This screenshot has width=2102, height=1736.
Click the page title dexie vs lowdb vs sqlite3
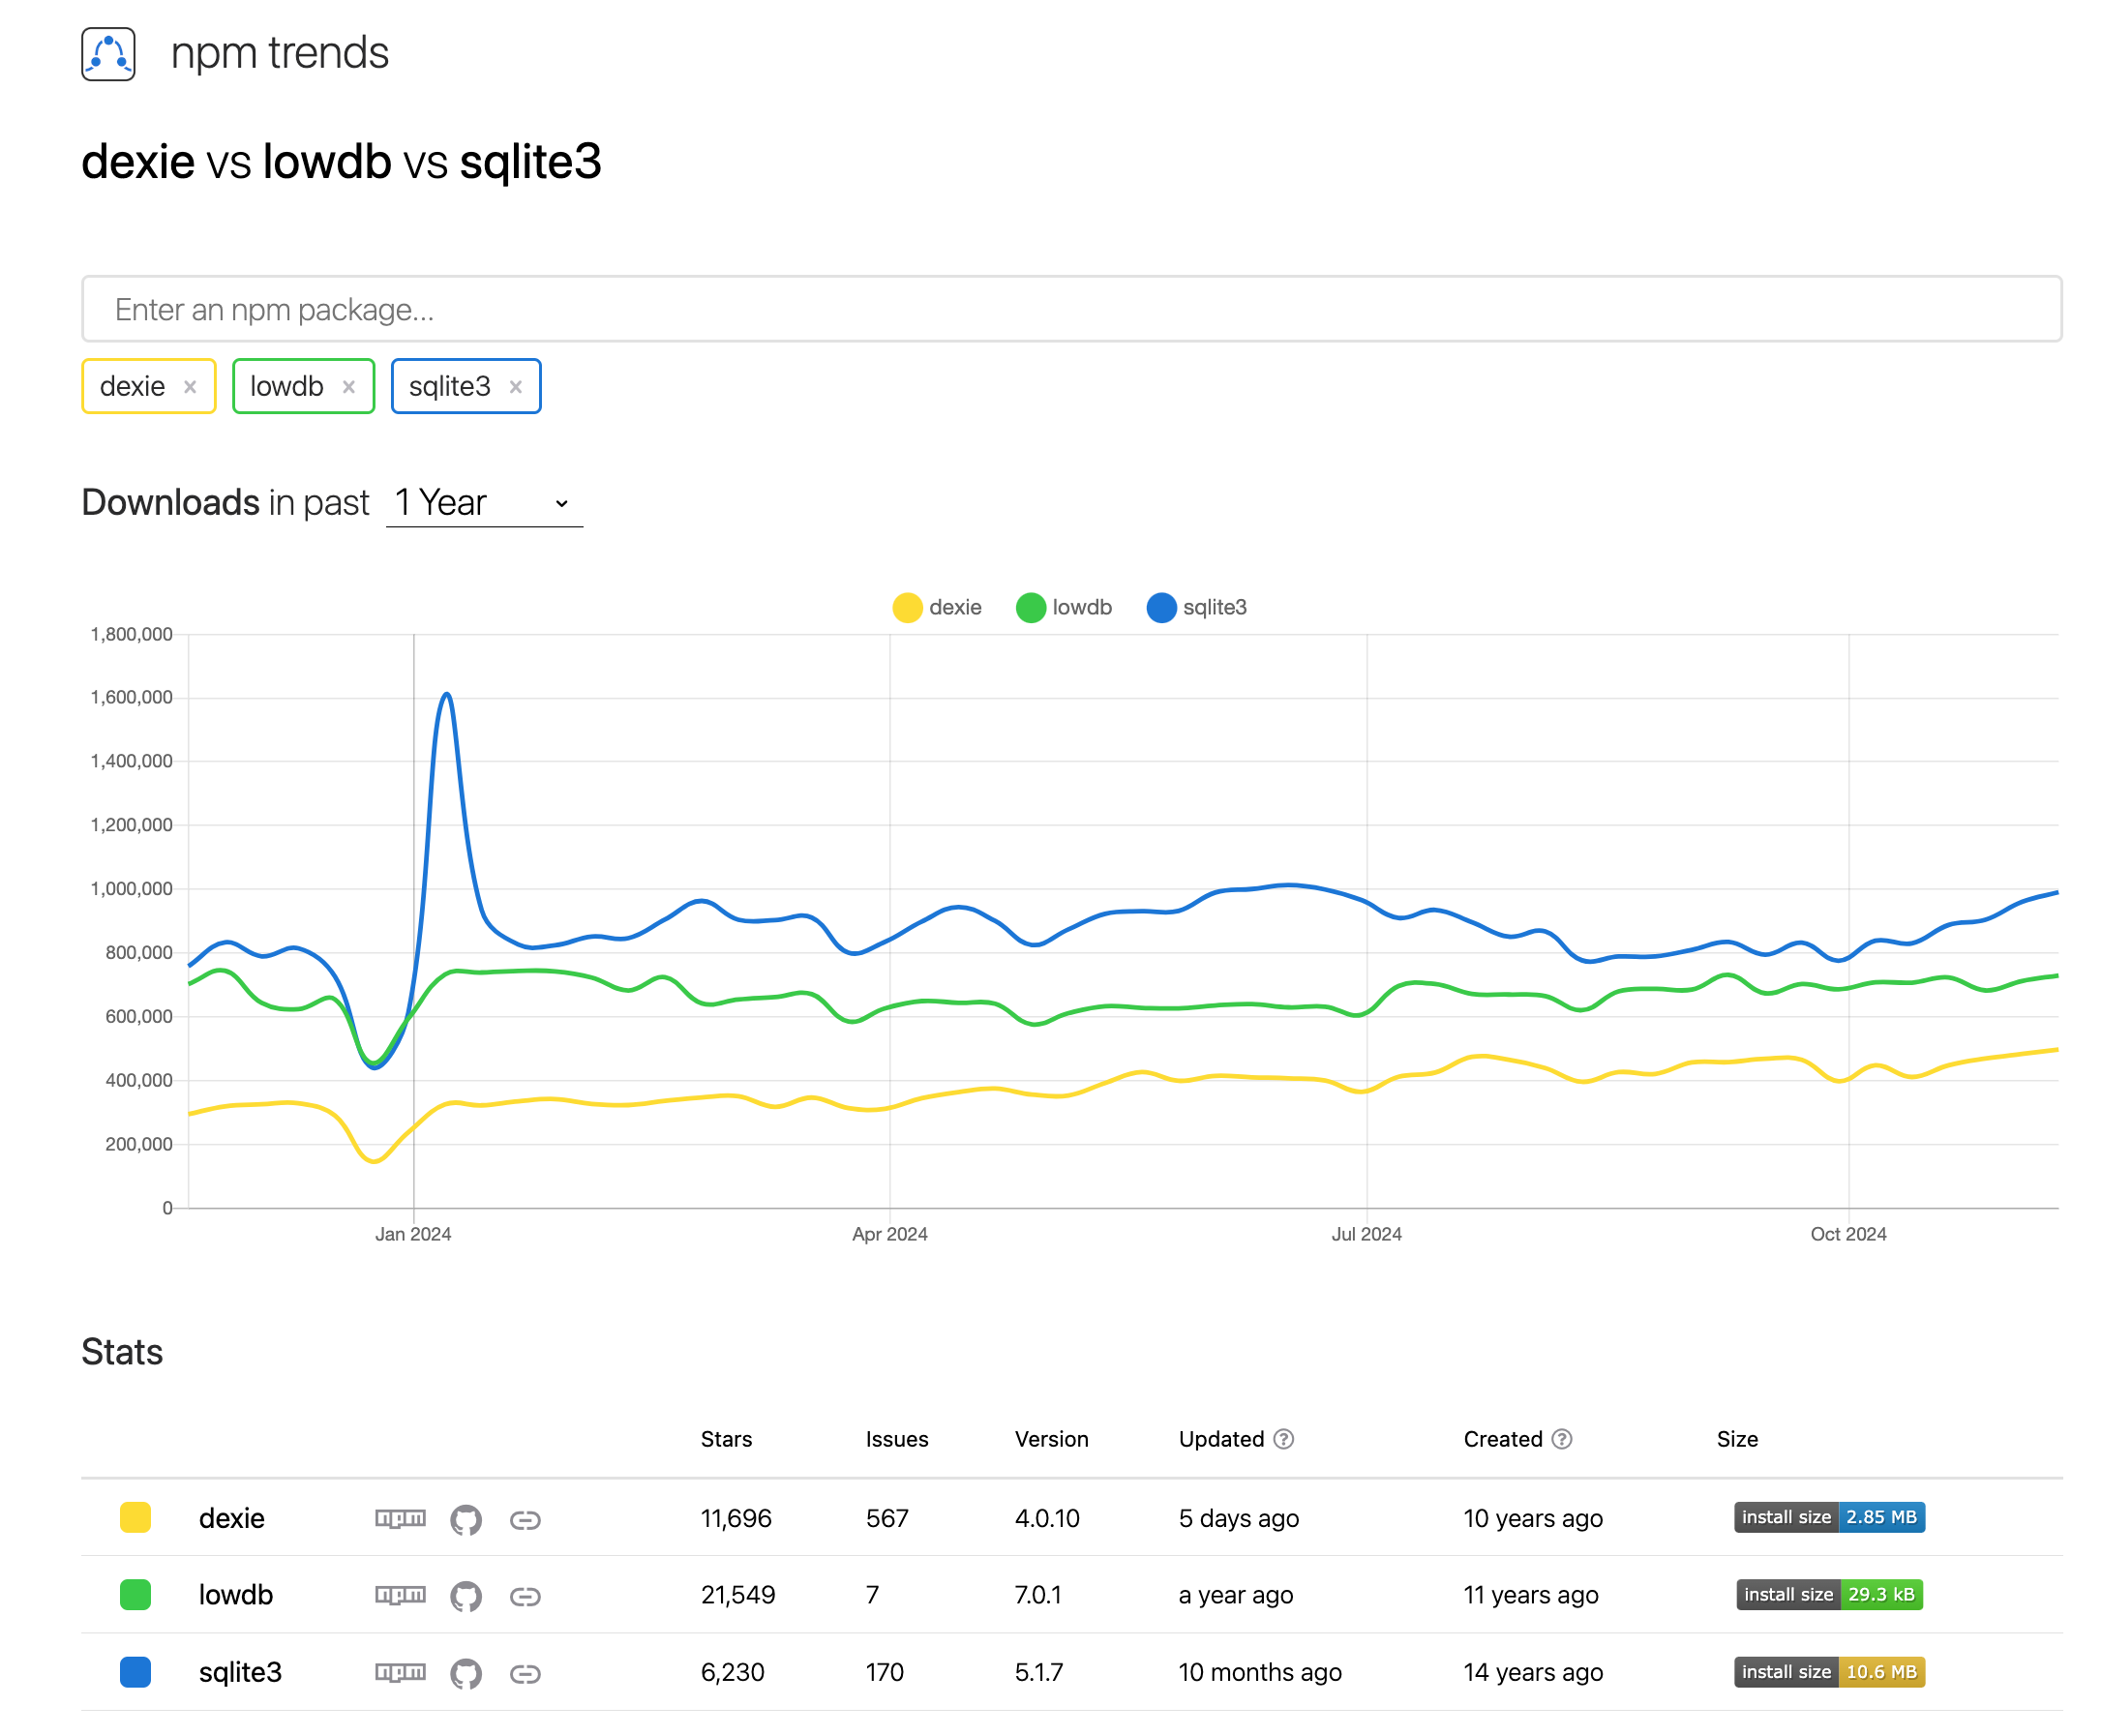pos(341,162)
